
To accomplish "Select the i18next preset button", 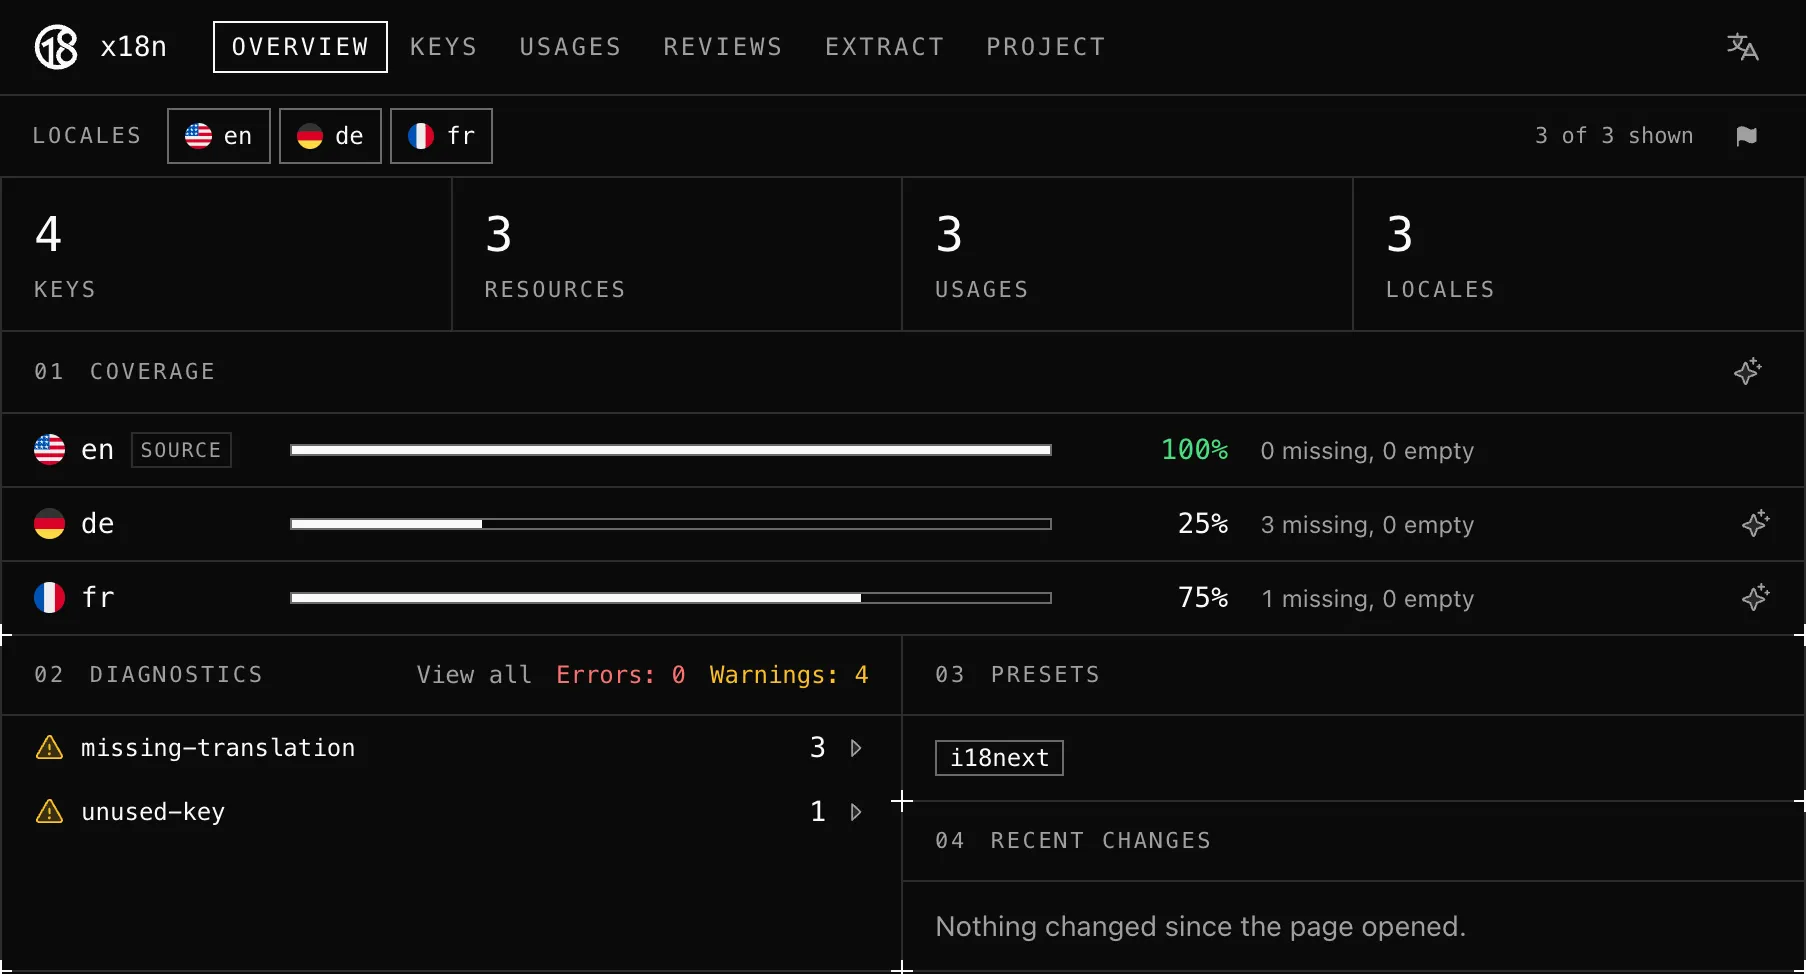I will point(999,758).
